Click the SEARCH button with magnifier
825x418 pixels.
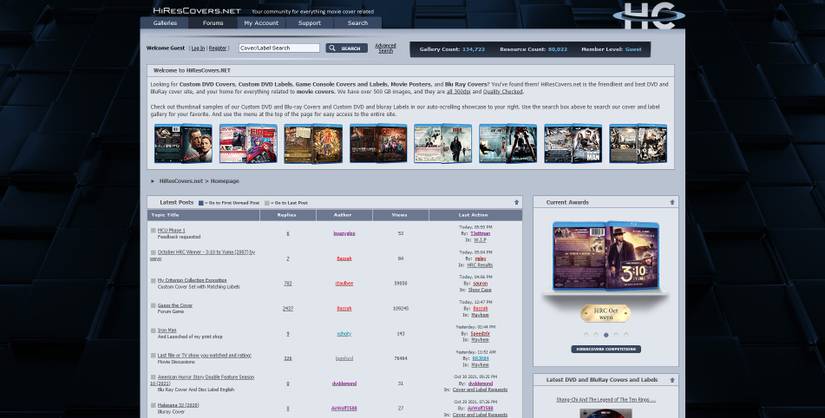(x=346, y=48)
